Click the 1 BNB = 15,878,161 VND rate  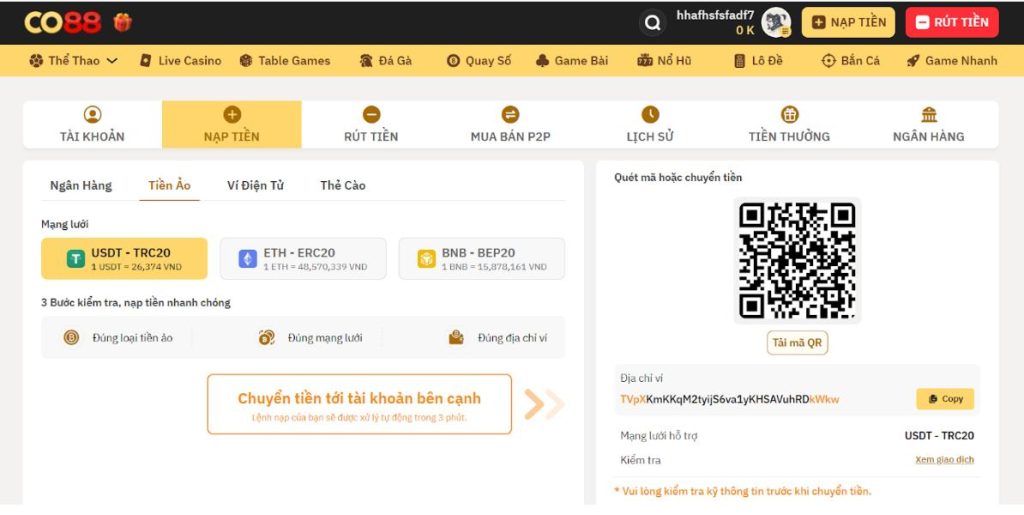click(494, 267)
